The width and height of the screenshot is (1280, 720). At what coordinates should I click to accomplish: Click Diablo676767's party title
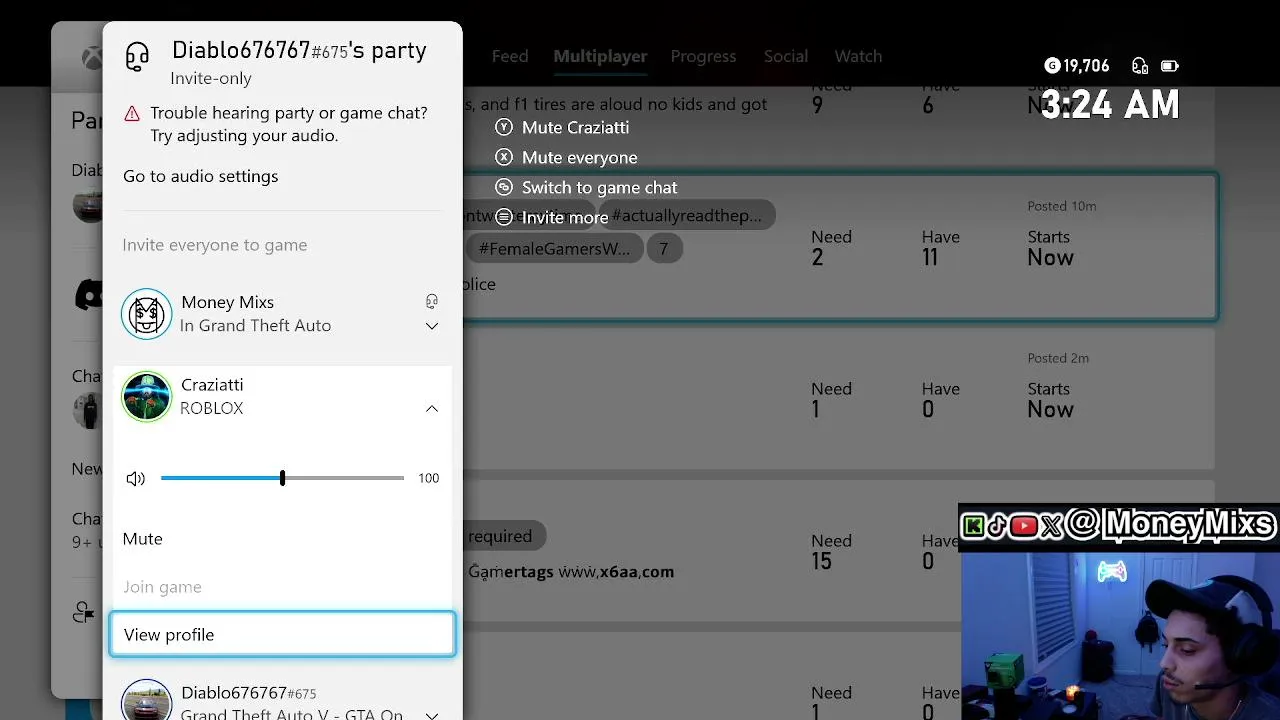[x=299, y=50]
